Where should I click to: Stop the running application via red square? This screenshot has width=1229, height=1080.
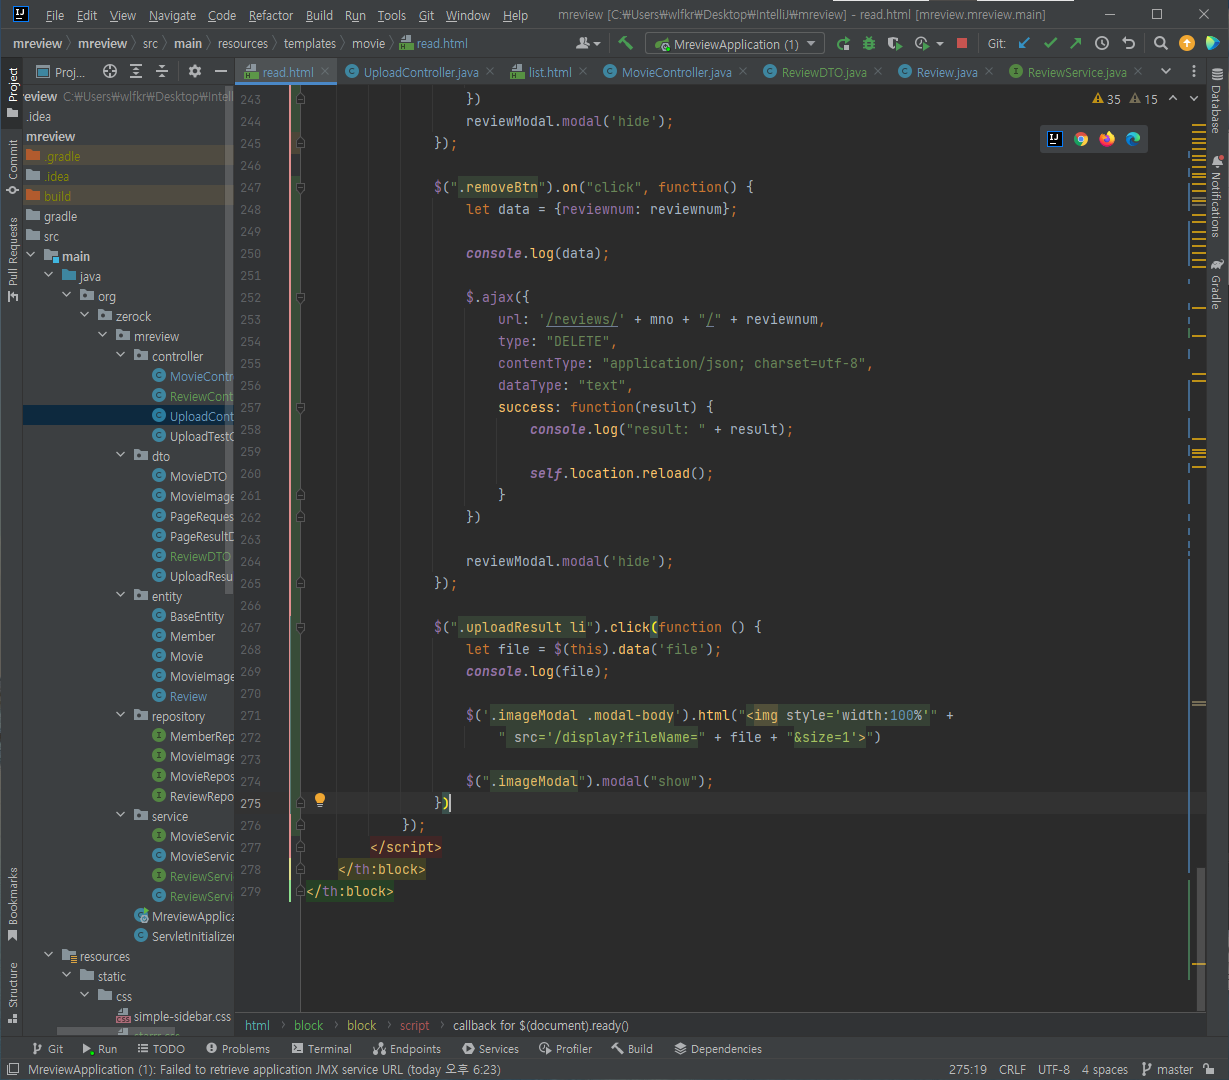coord(962,43)
